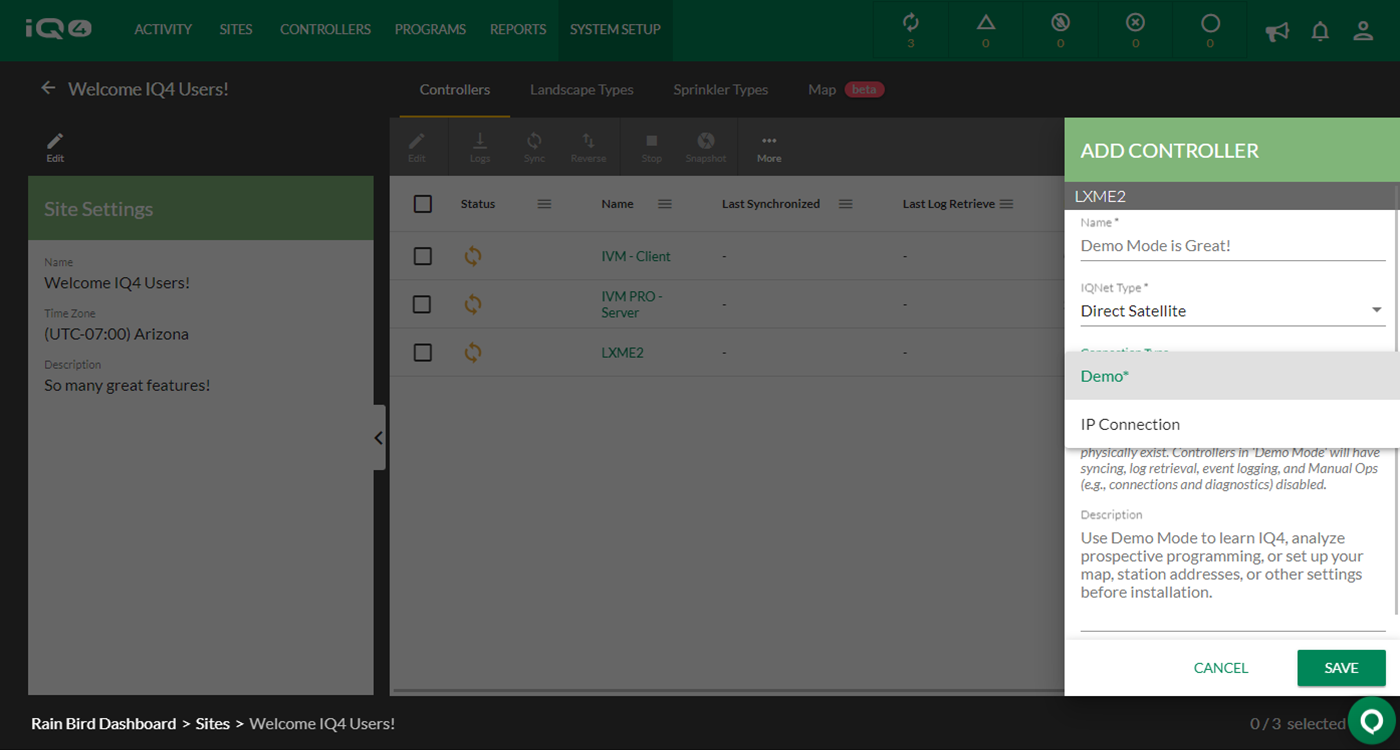Click the Sync toolbar icon
The image size is (1400, 750).
534,147
